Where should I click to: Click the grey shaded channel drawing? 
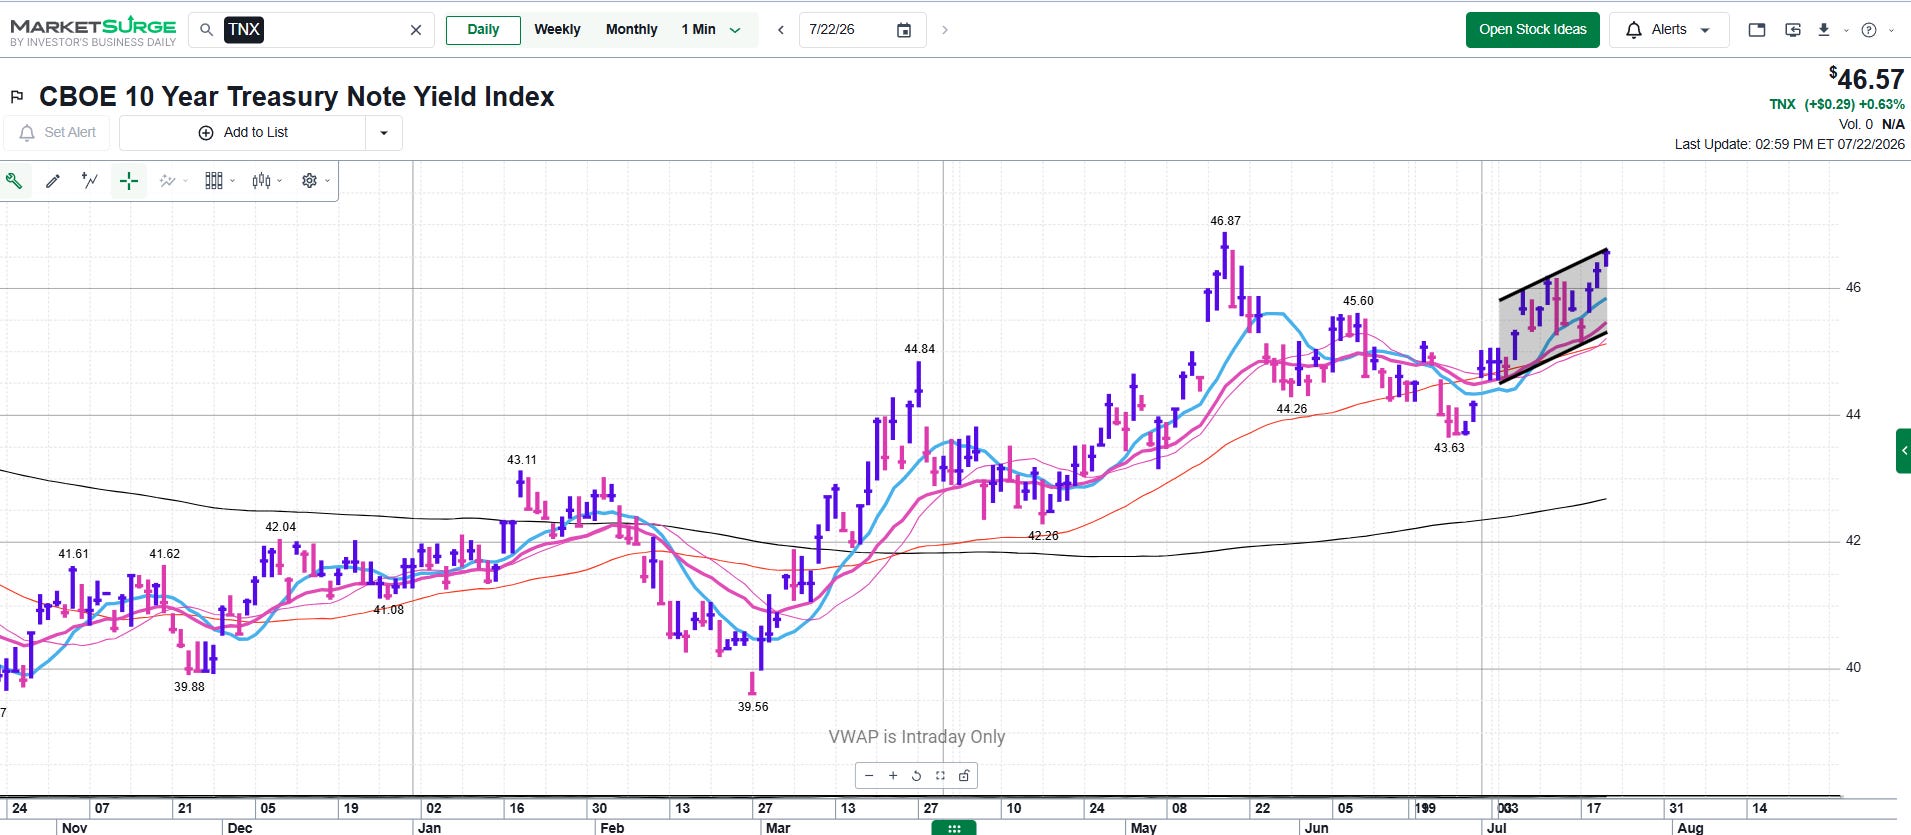(x=1553, y=315)
